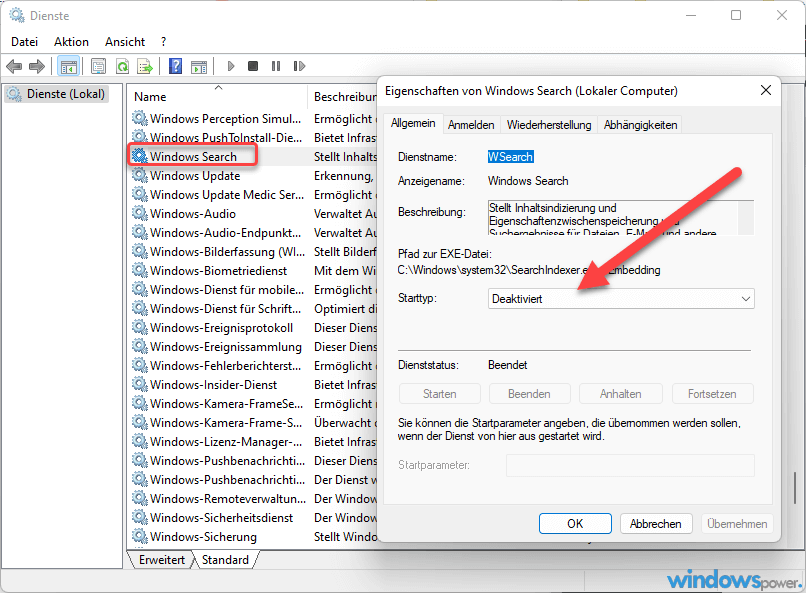Click the gear icon beside Windows-Audio

click(x=139, y=213)
